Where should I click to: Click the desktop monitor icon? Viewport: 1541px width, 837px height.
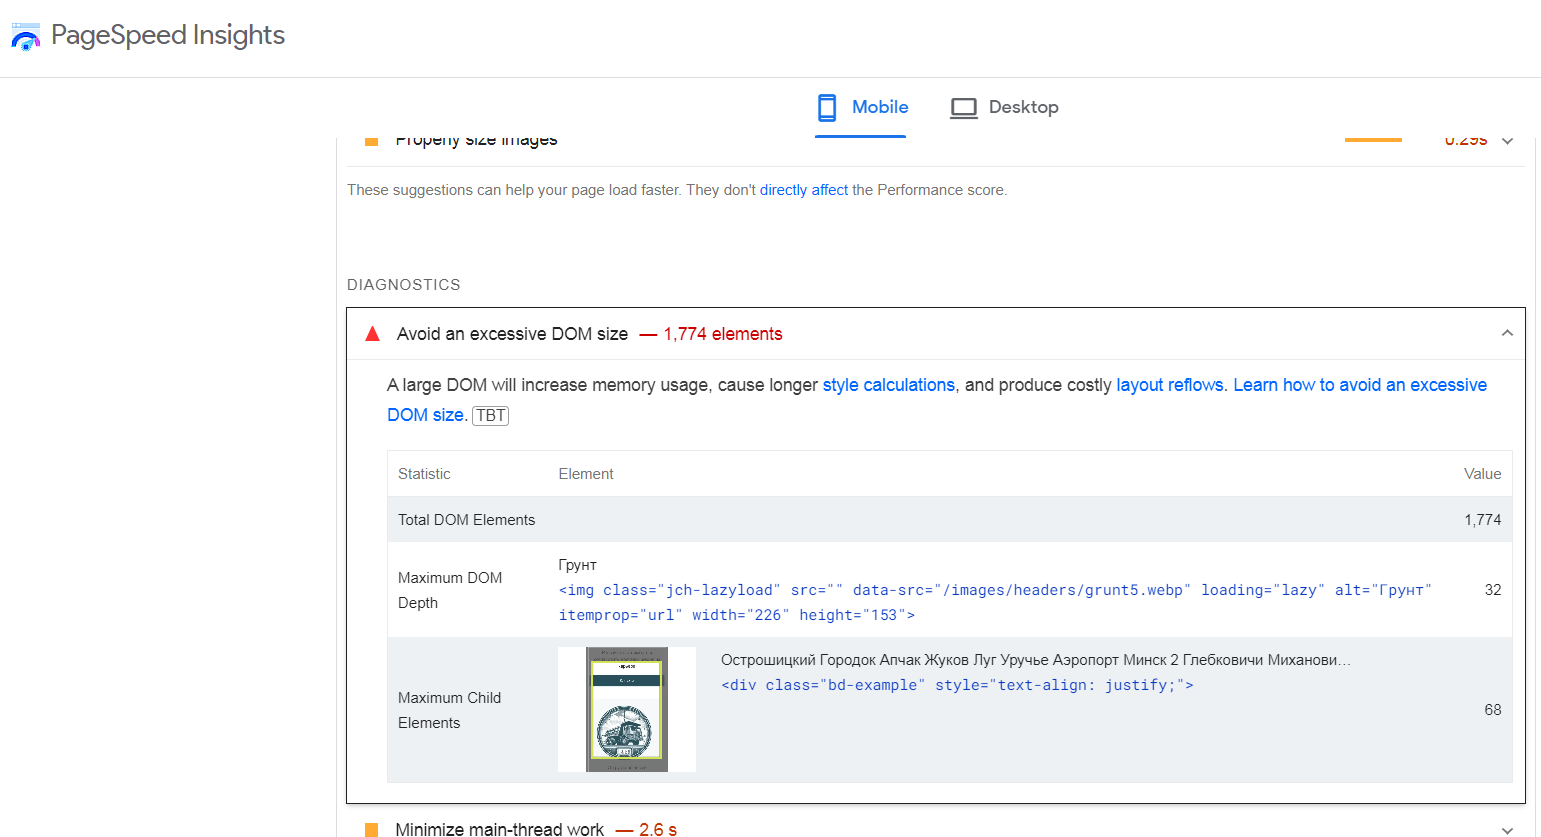[x=963, y=108]
